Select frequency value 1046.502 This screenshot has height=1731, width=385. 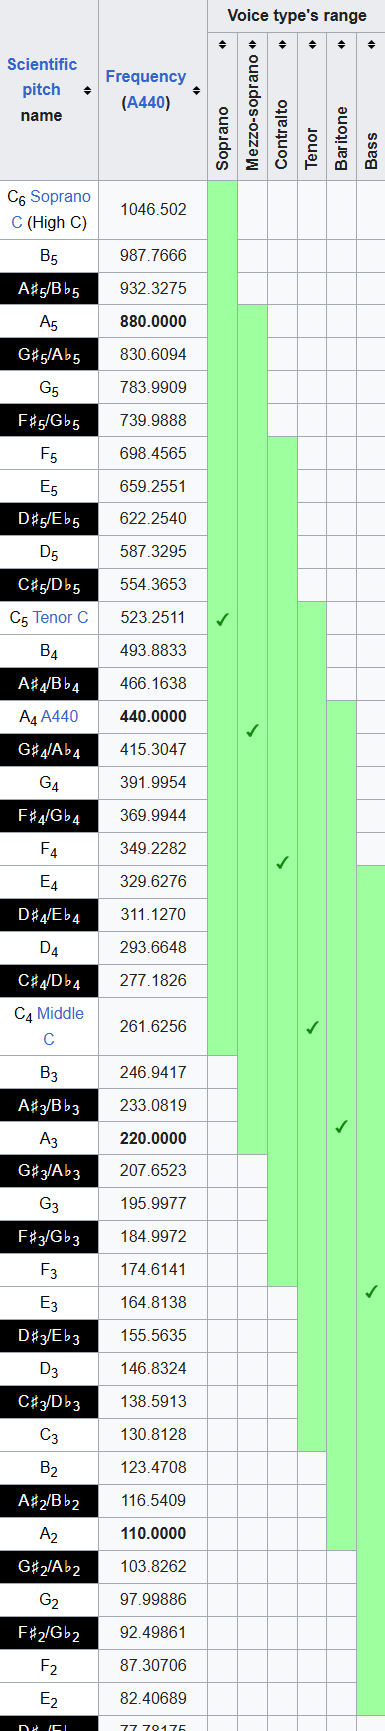[153, 209]
